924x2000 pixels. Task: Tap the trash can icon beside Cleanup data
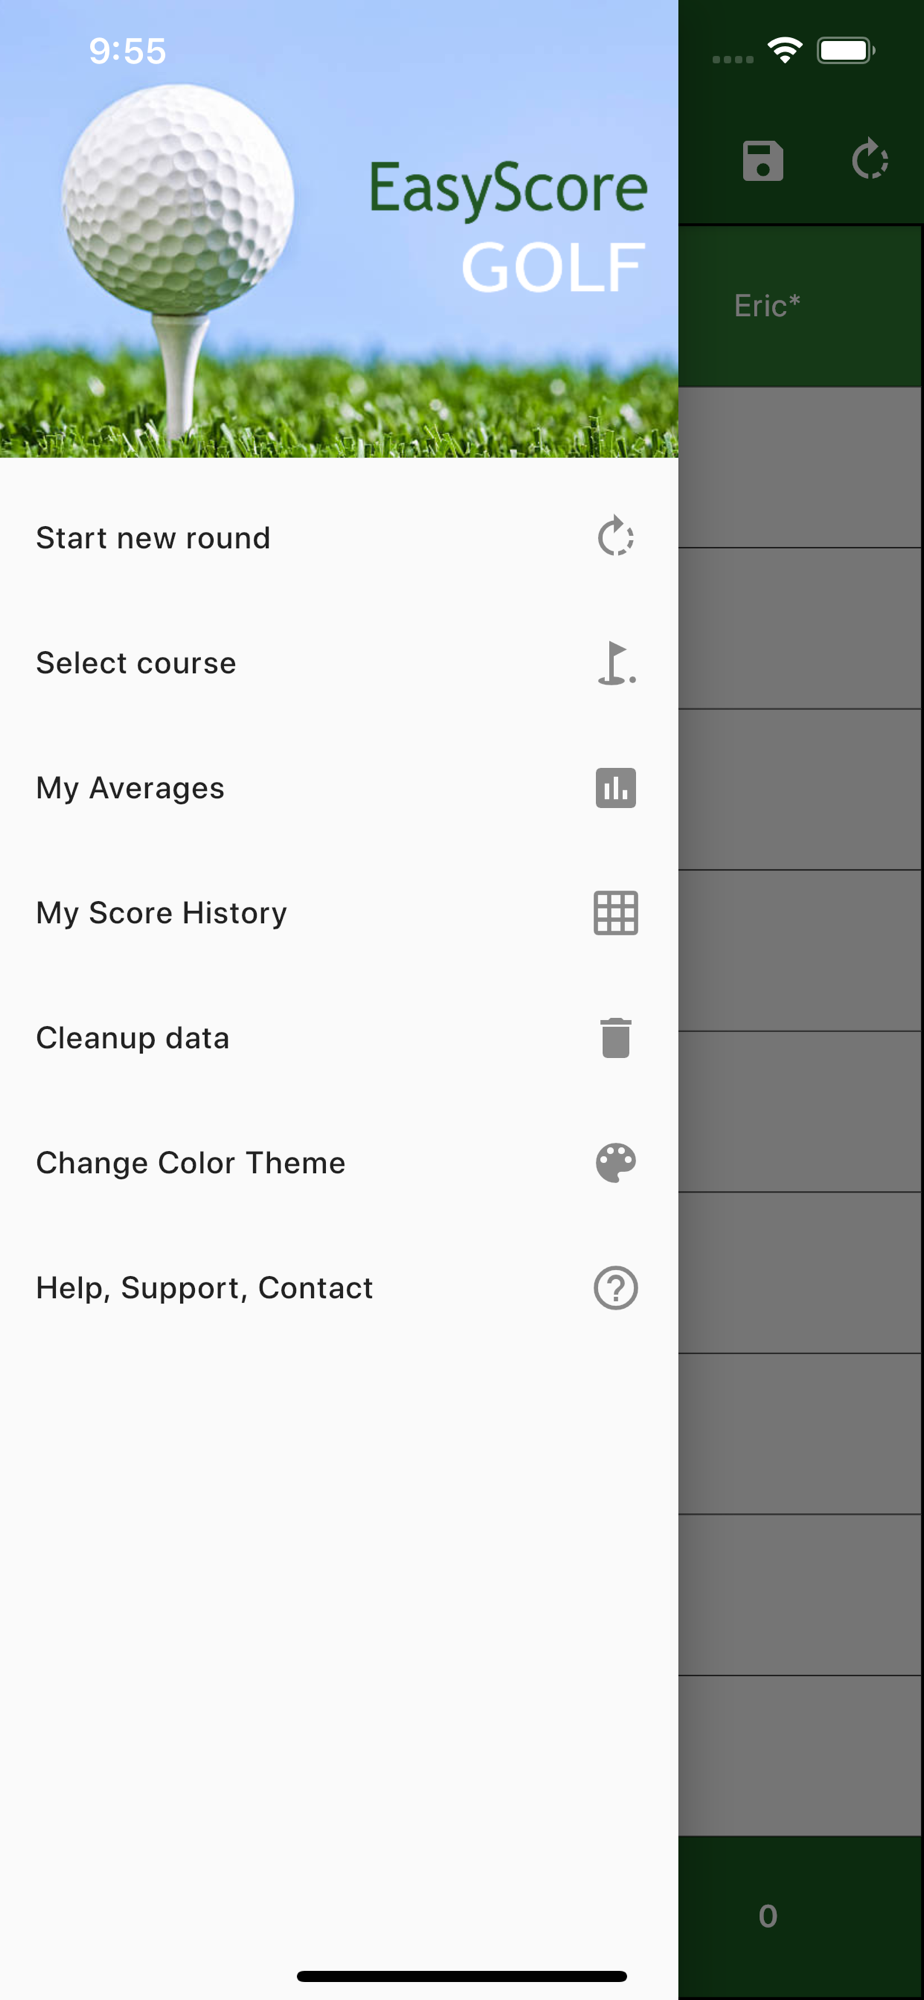(x=616, y=1038)
